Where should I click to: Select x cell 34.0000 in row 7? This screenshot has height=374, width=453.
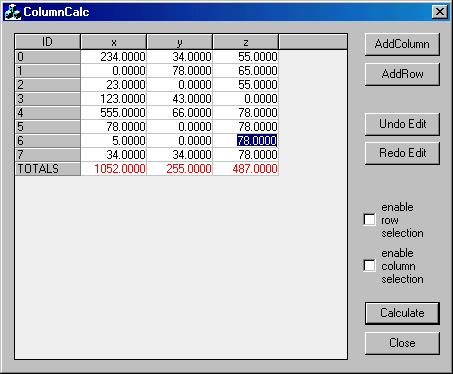tap(113, 155)
